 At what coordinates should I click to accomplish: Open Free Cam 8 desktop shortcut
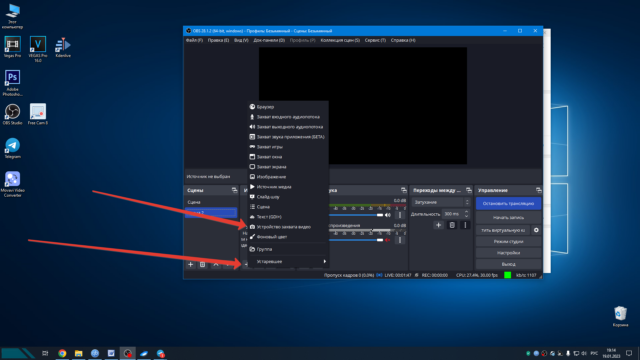coord(38,114)
